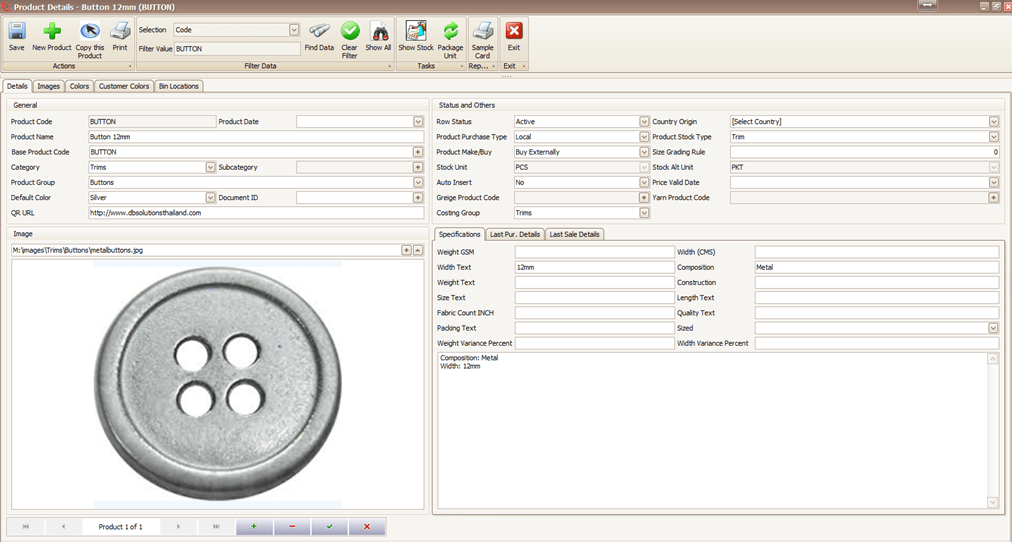
Task: Switch to the Bin Locations tab
Action: point(179,86)
